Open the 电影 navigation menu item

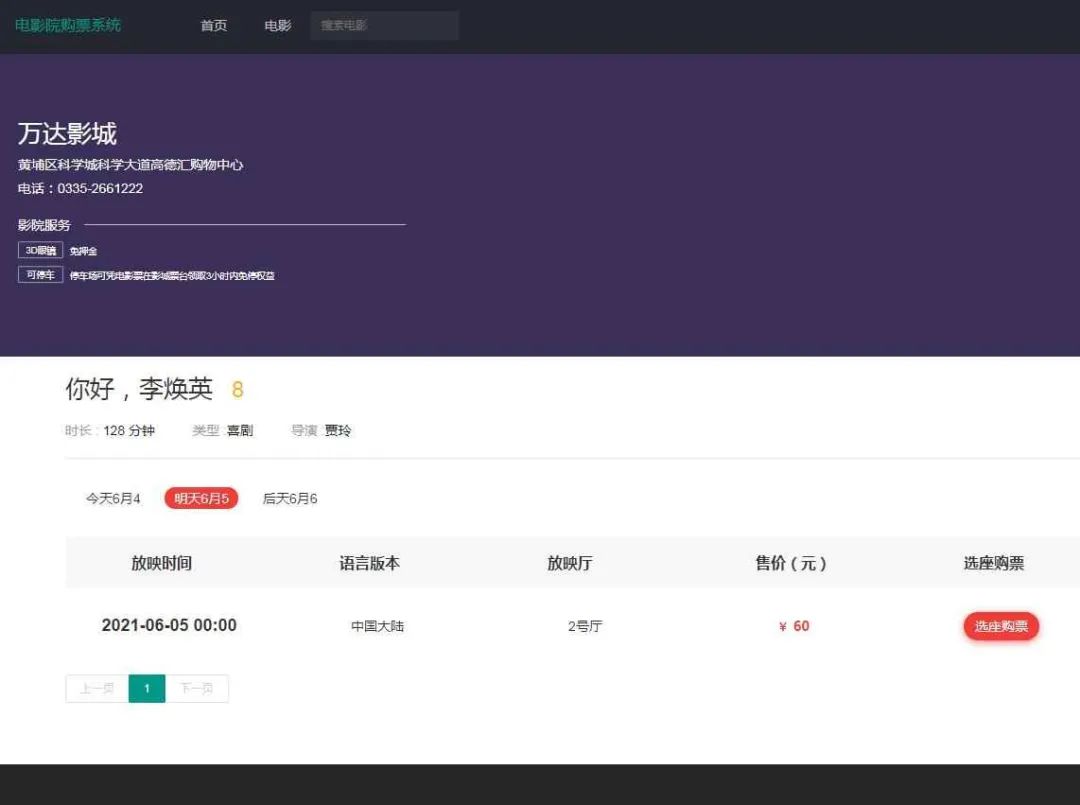[276, 26]
